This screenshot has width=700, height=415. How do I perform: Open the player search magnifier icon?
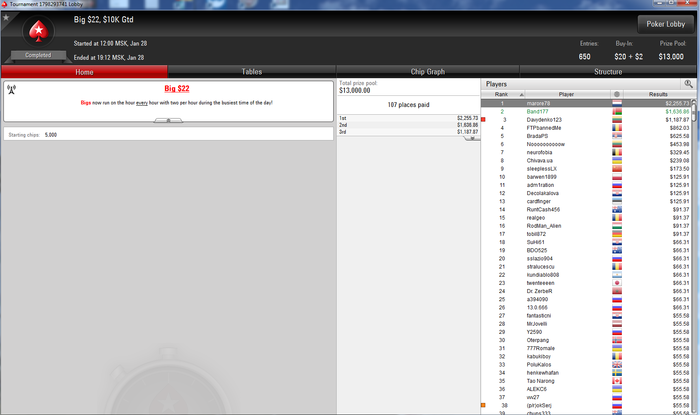click(688, 84)
